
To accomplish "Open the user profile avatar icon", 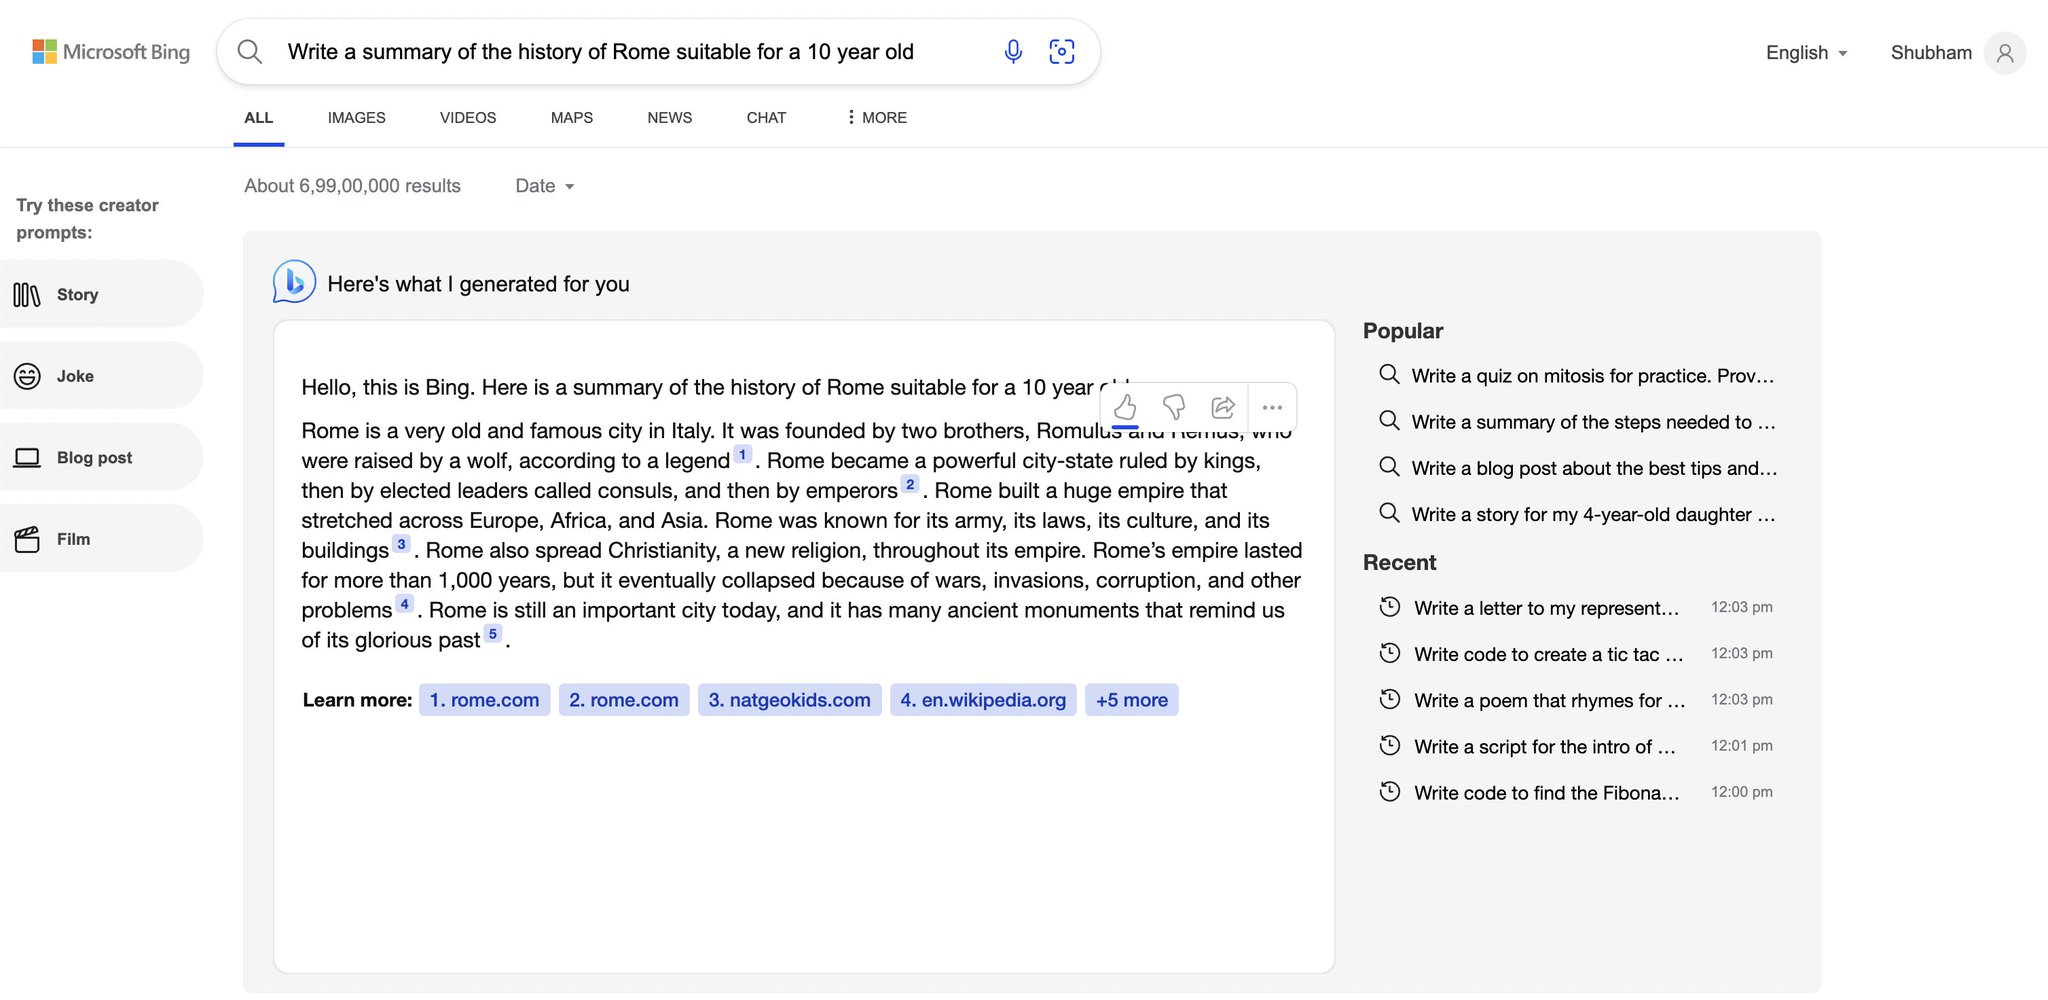I will [x=2005, y=53].
